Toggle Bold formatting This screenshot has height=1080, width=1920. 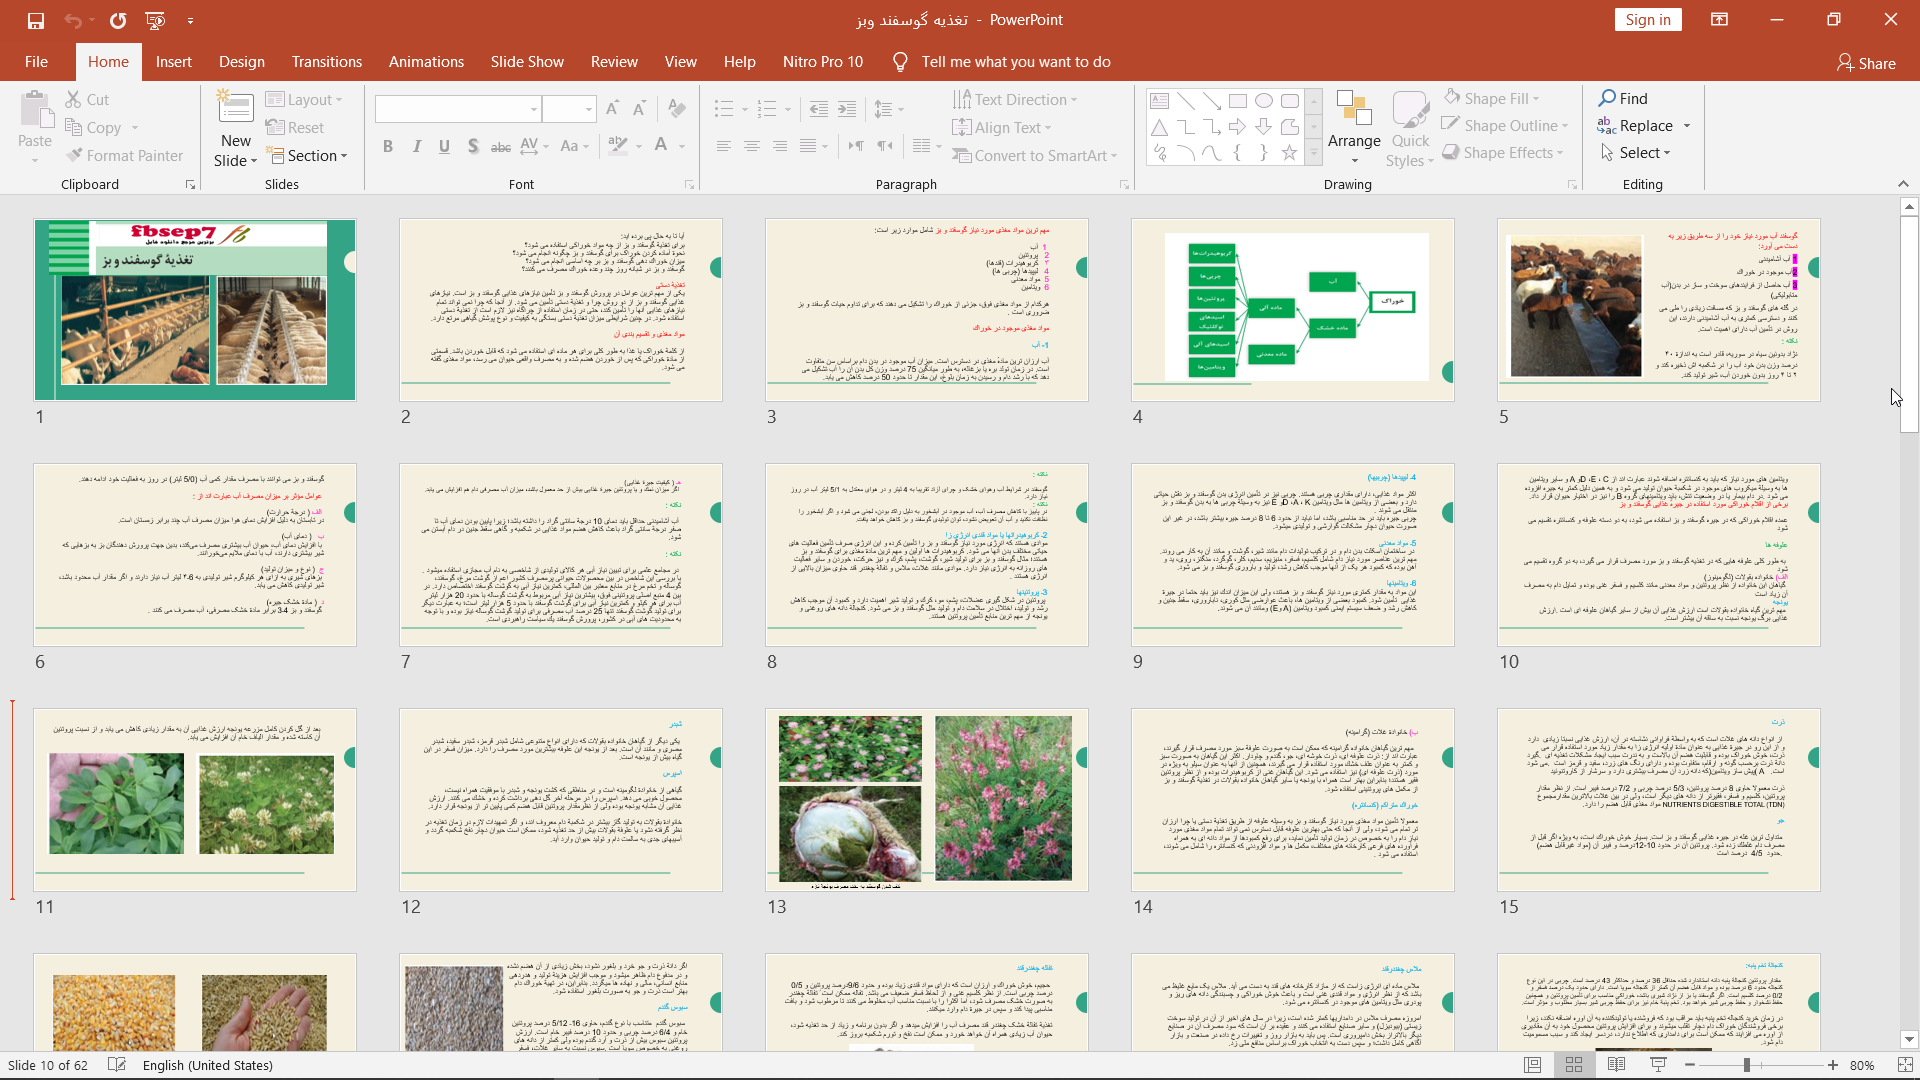388,146
